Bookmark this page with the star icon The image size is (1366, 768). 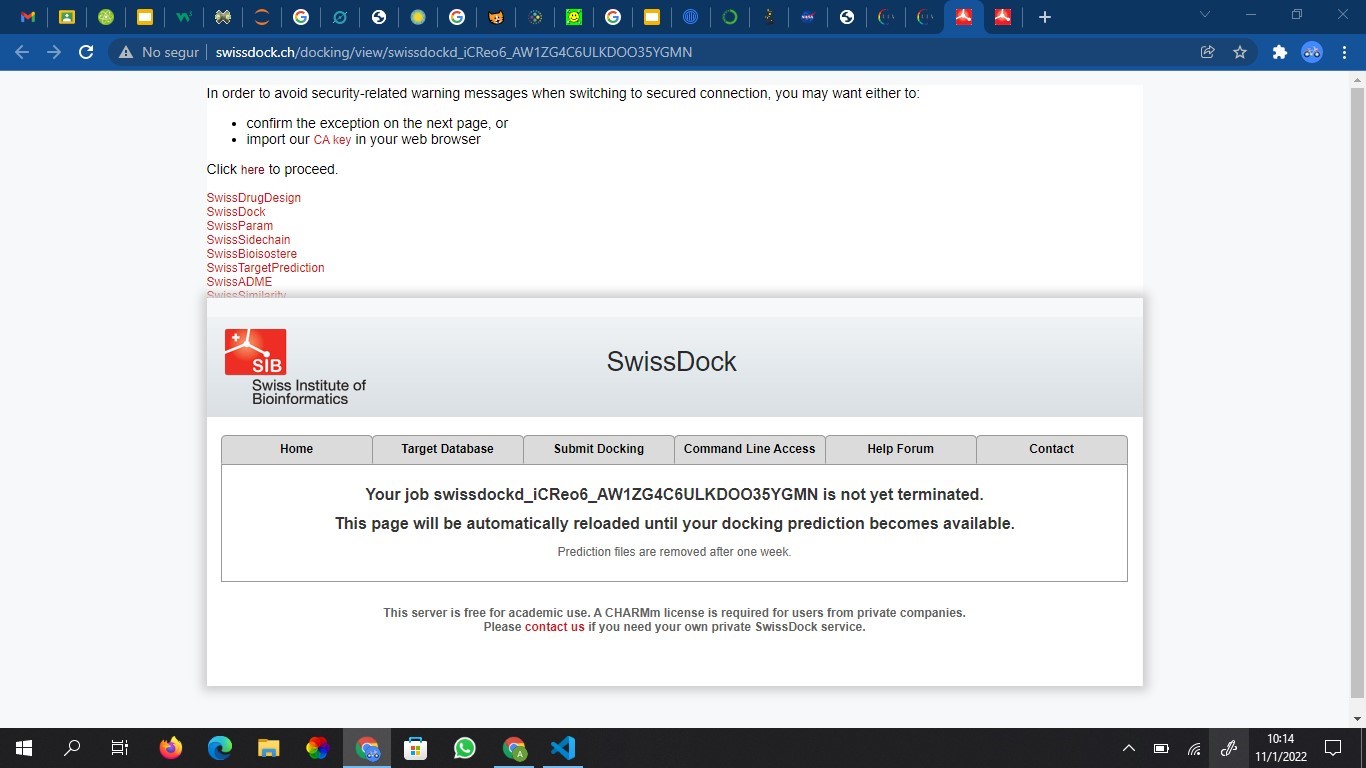[x=1240, y=52]
